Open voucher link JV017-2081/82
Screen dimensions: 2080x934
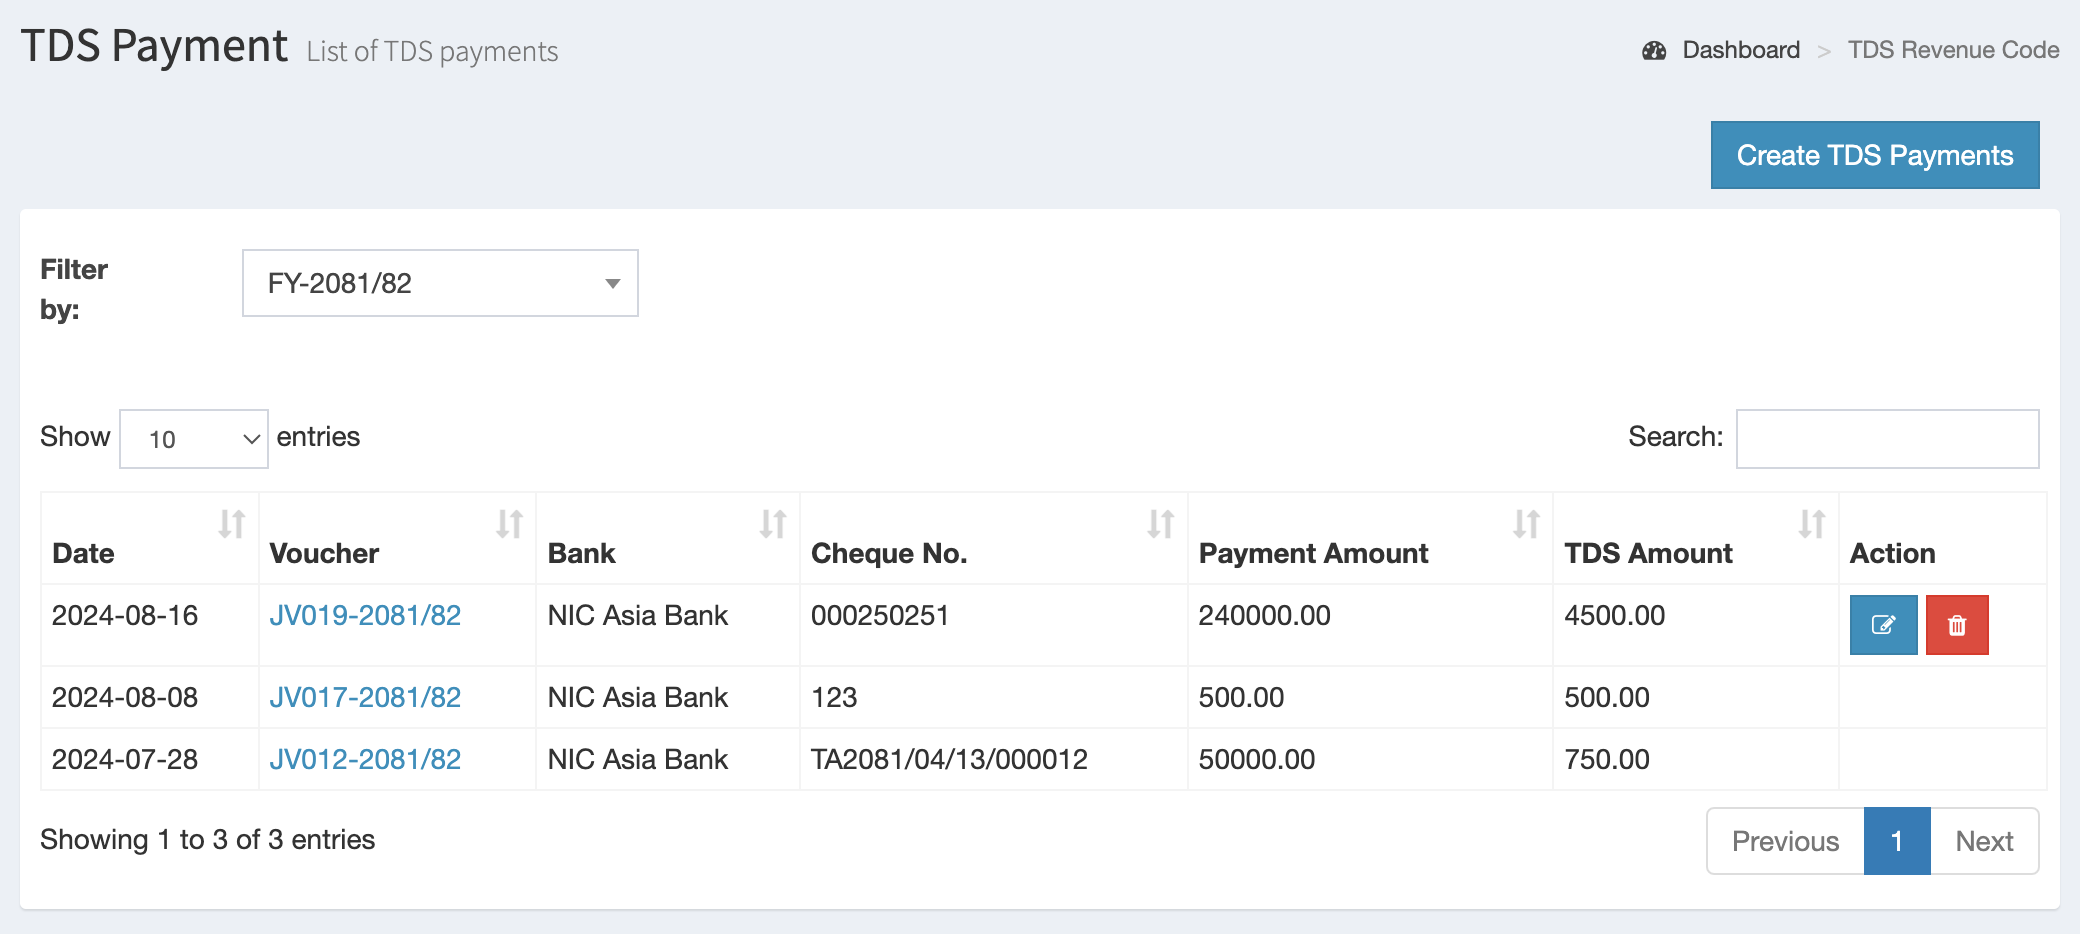click(x=365, y=697)
